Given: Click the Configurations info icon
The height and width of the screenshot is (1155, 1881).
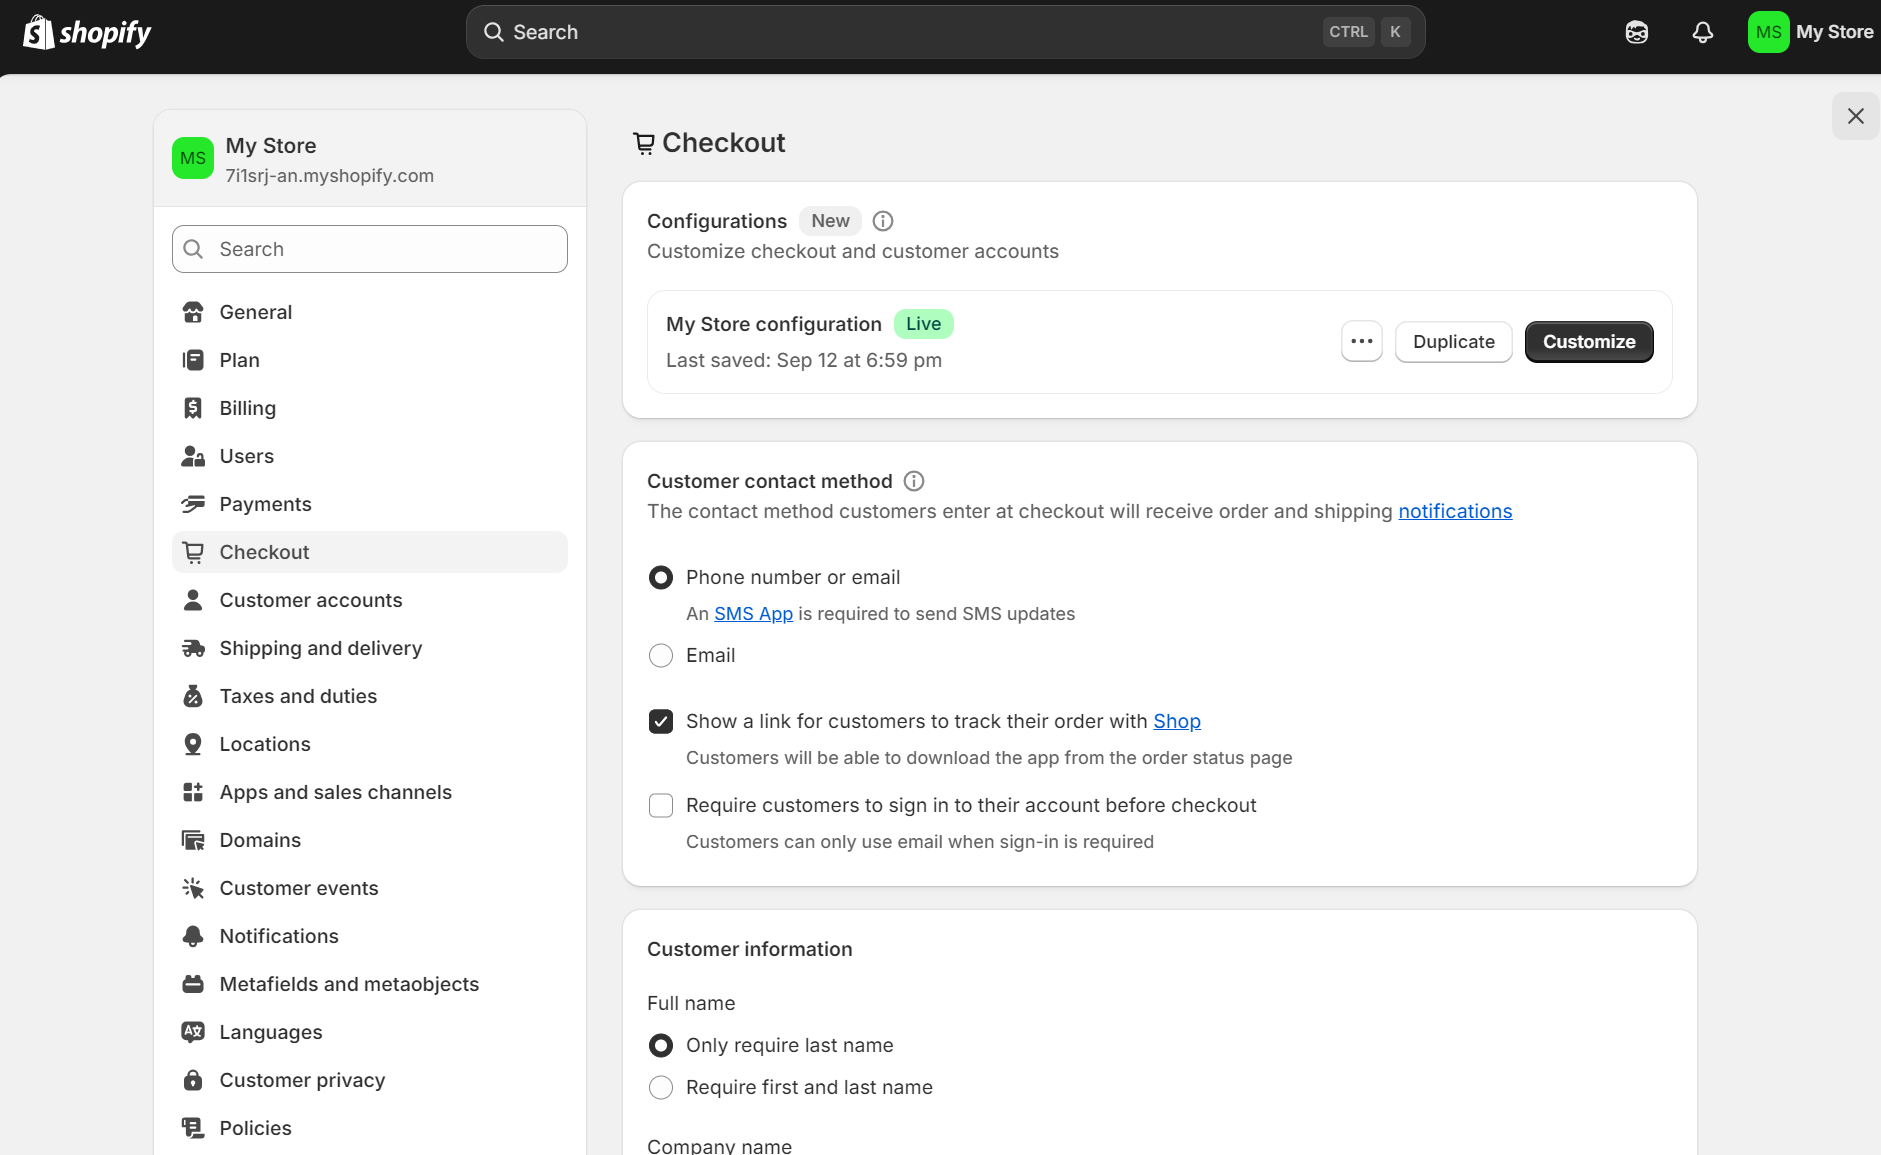Looking at the screenshot, I should [883, 221].
